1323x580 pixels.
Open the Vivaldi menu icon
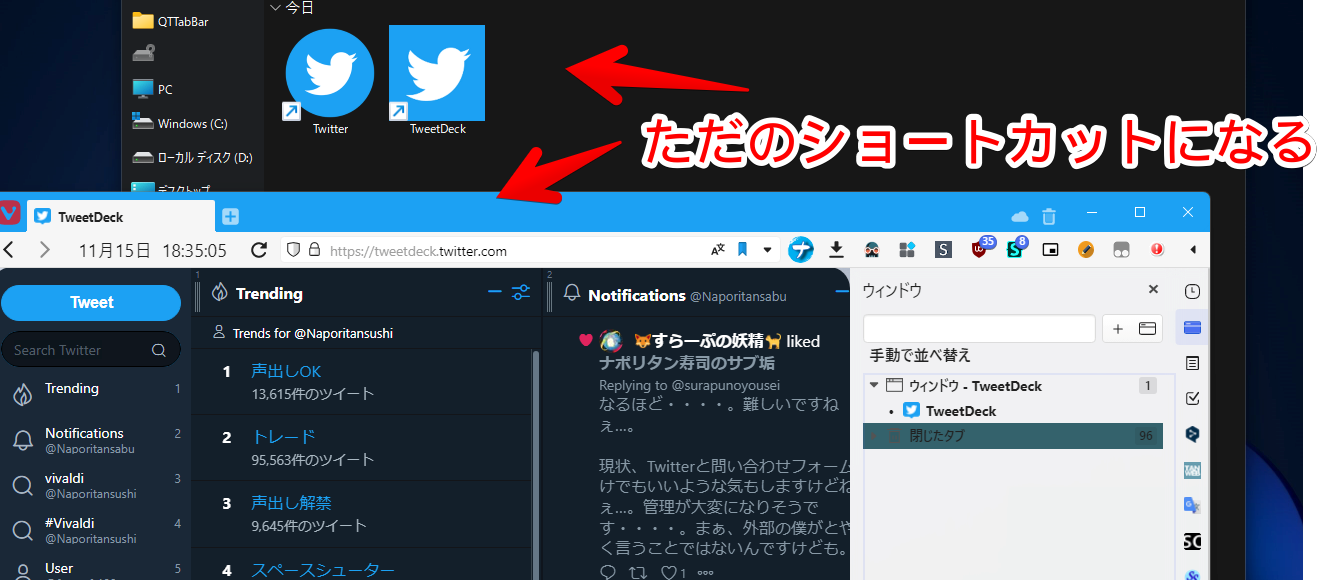[x=10, y=214]
